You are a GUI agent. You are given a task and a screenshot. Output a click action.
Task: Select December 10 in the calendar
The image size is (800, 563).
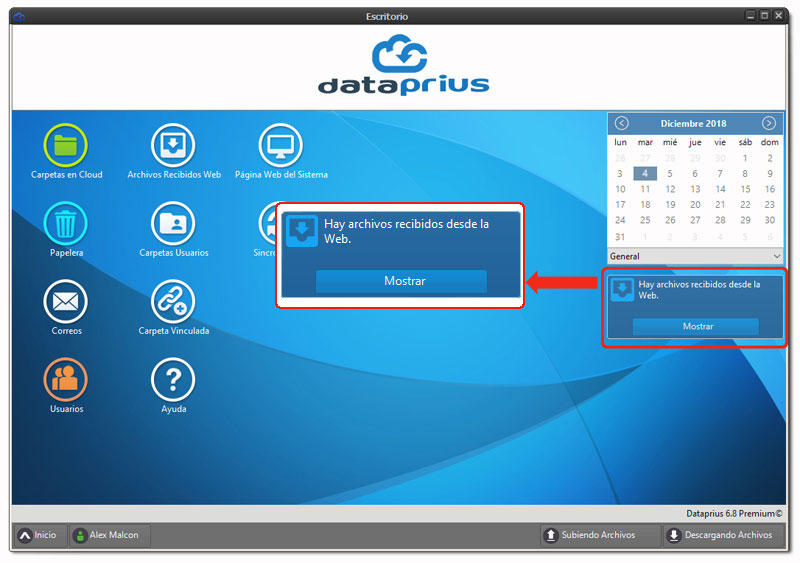620,189
